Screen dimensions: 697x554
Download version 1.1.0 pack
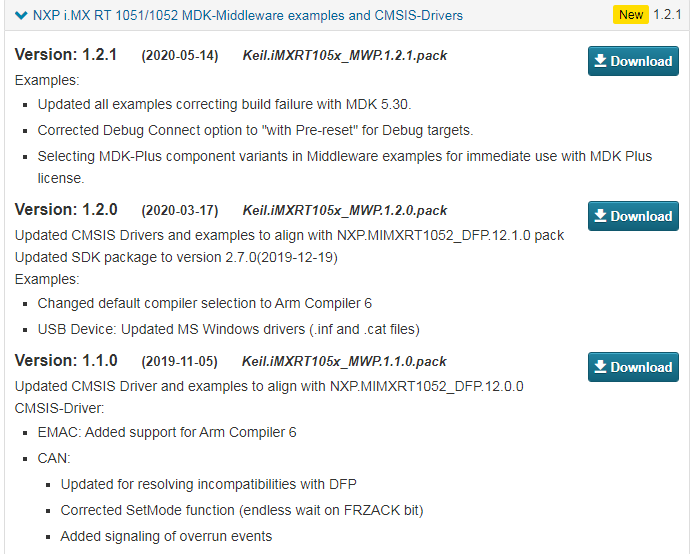tap(633, 367)
